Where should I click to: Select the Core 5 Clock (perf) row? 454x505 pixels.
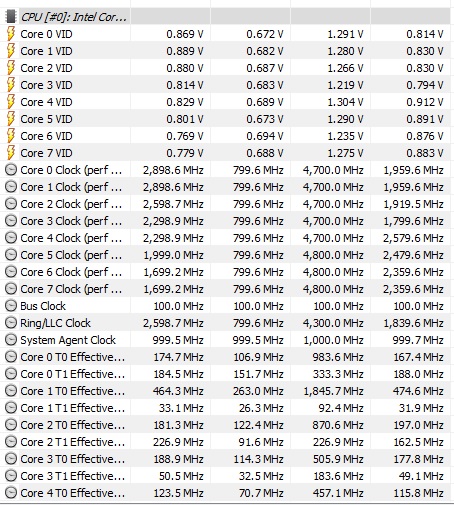(x=227, y=255)
